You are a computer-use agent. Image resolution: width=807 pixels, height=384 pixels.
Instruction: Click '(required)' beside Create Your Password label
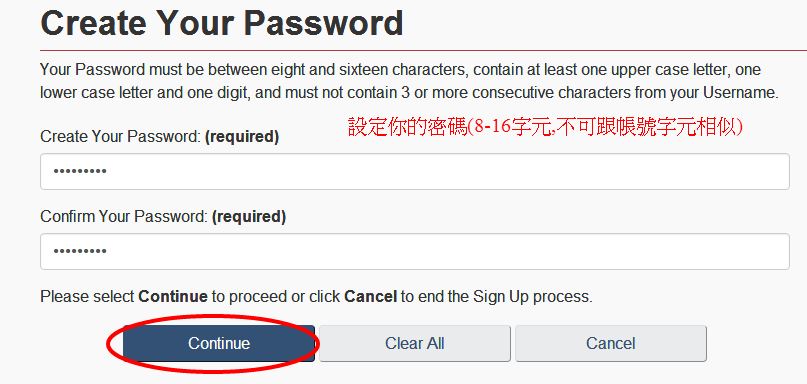click(241, 137)
